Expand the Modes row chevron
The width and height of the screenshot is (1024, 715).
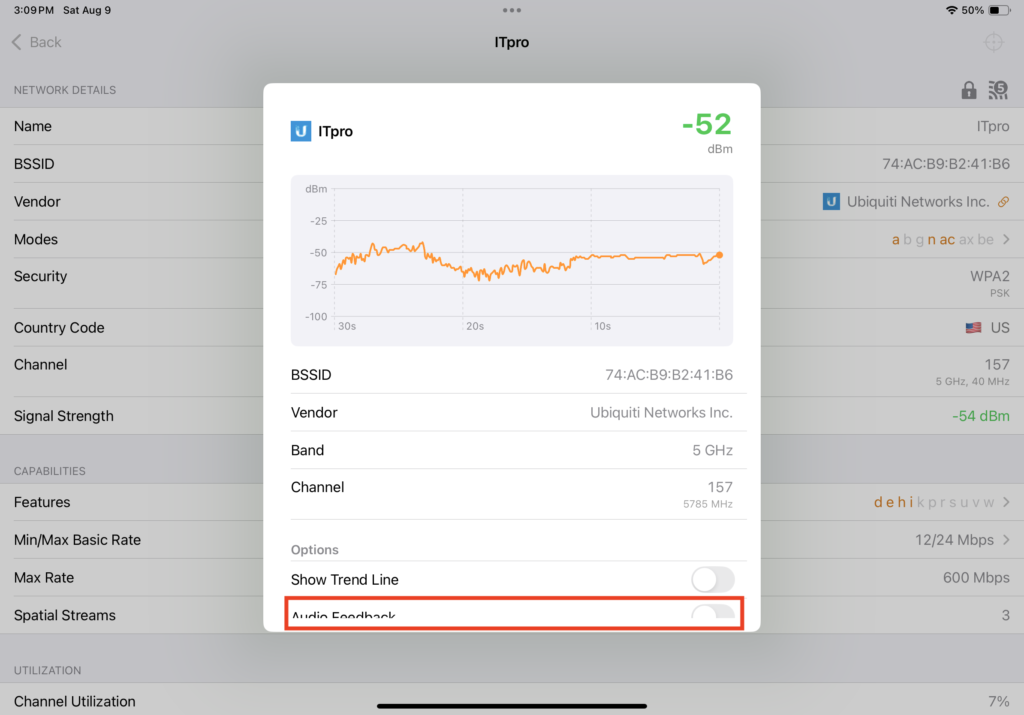(x=1006, y=240)
